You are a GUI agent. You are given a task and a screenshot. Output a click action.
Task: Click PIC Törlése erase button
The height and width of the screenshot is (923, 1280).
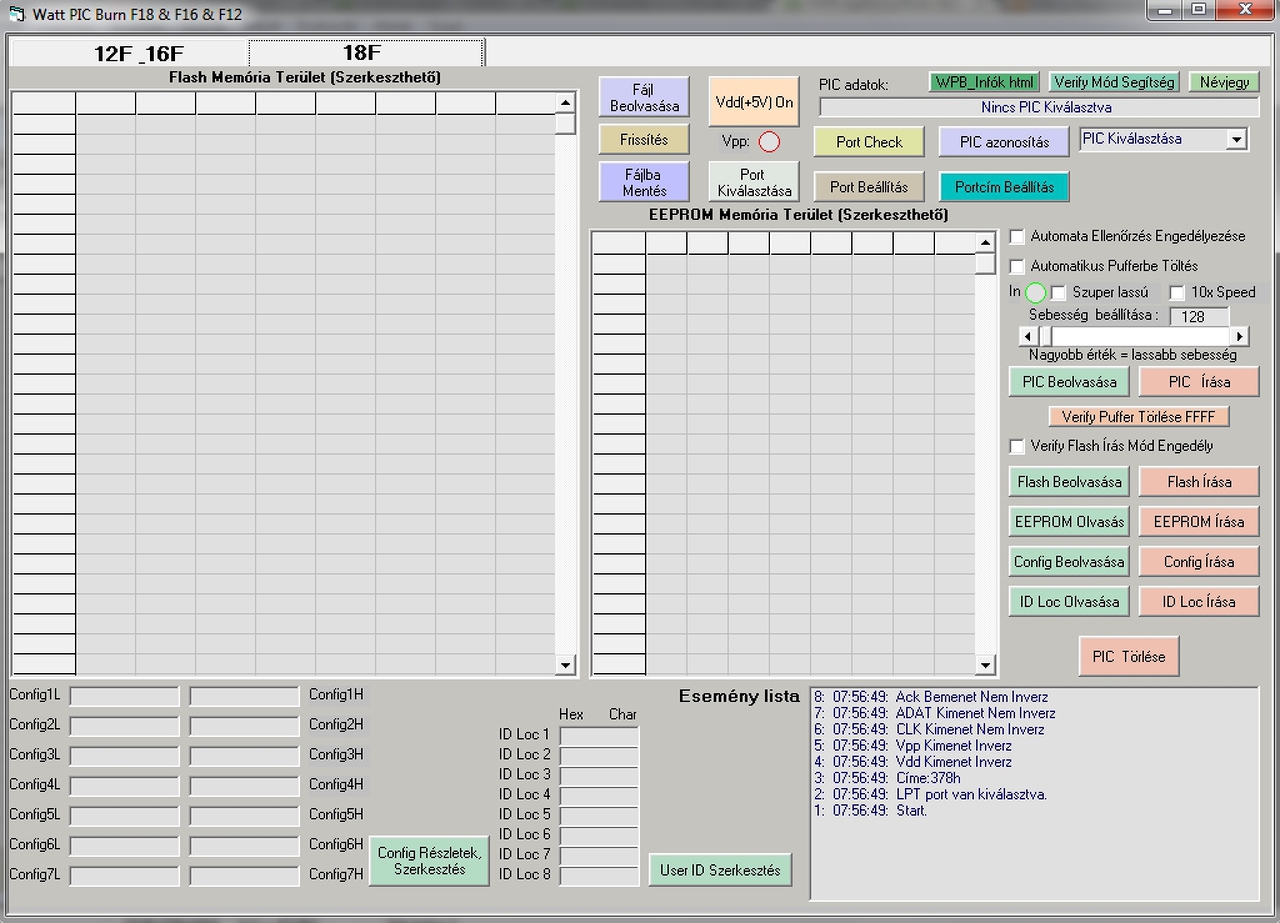point(1129,657)
